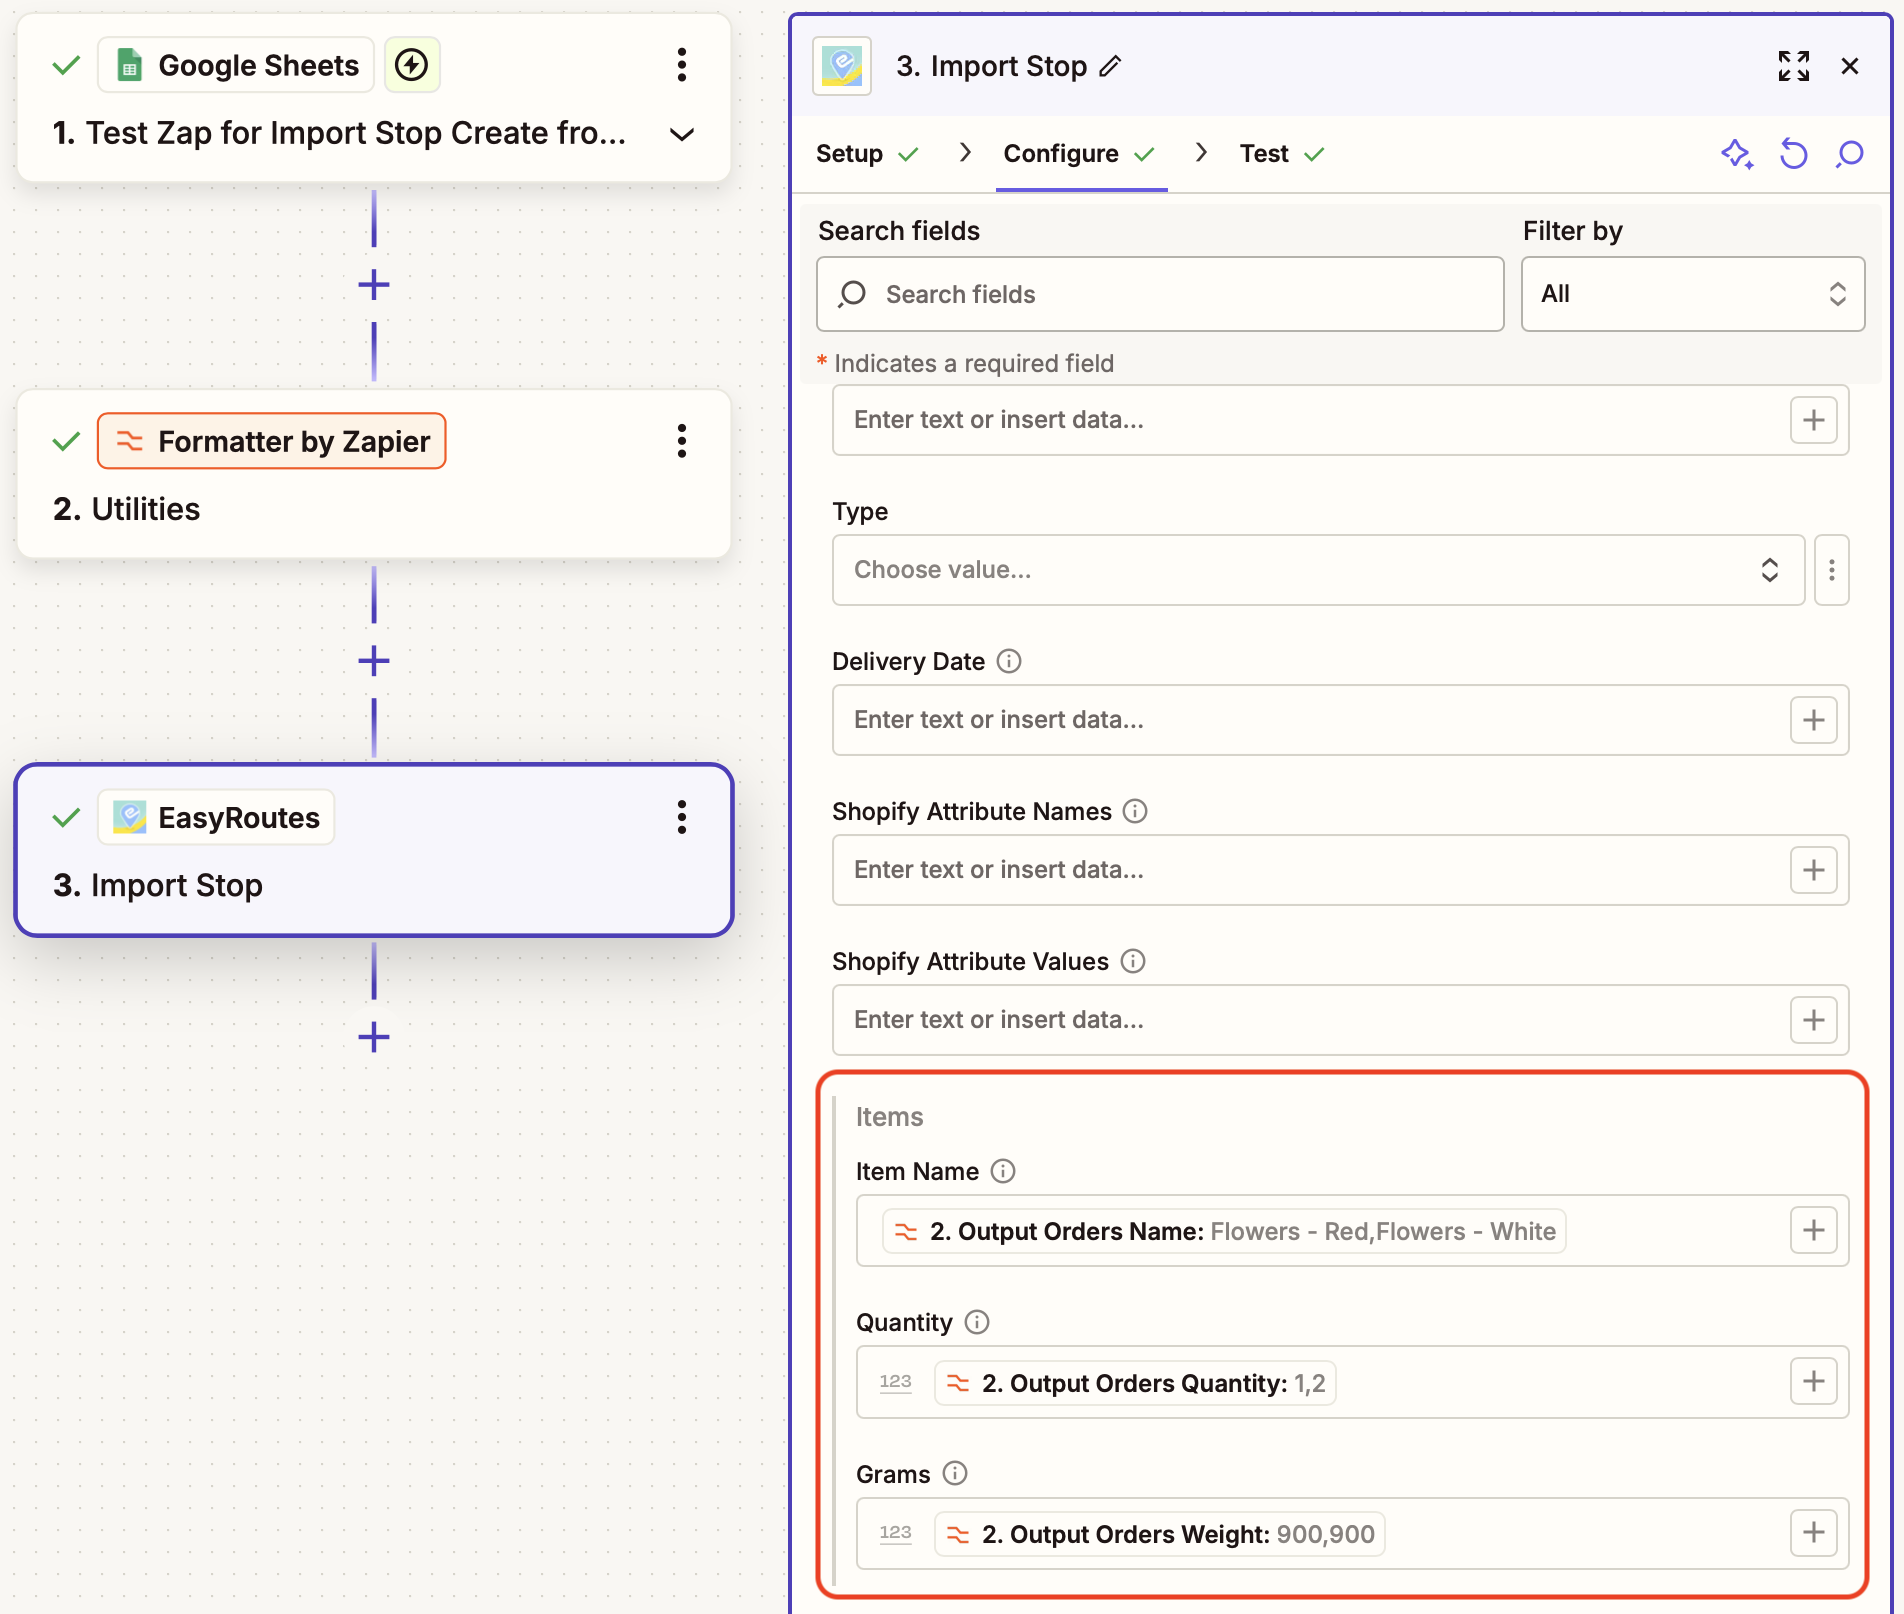
Task: Open options menu beside Type field
Action: coord(1831,570)
